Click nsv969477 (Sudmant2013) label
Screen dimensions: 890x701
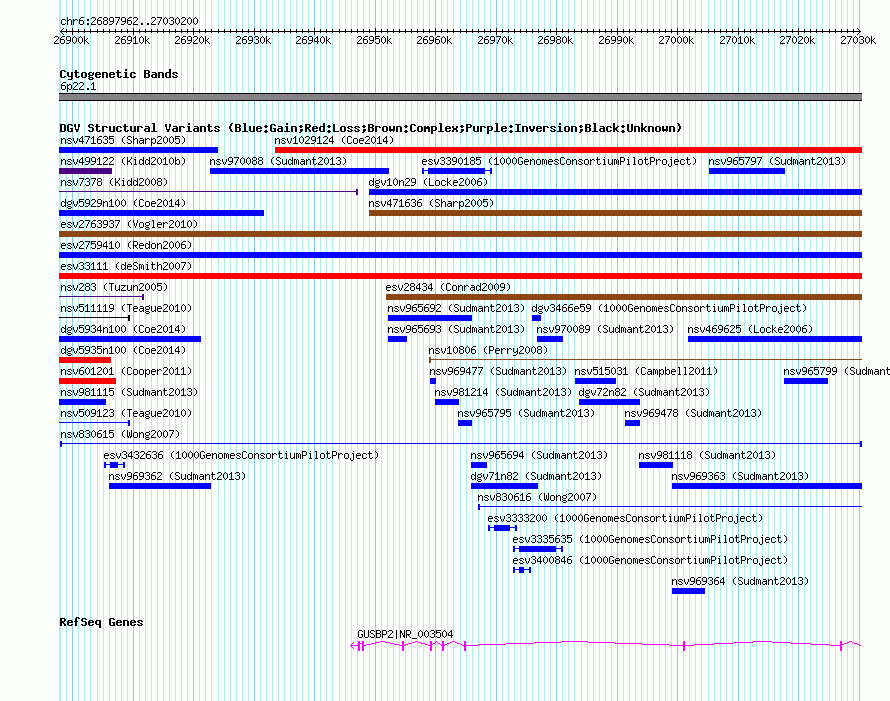coord(498,371)
